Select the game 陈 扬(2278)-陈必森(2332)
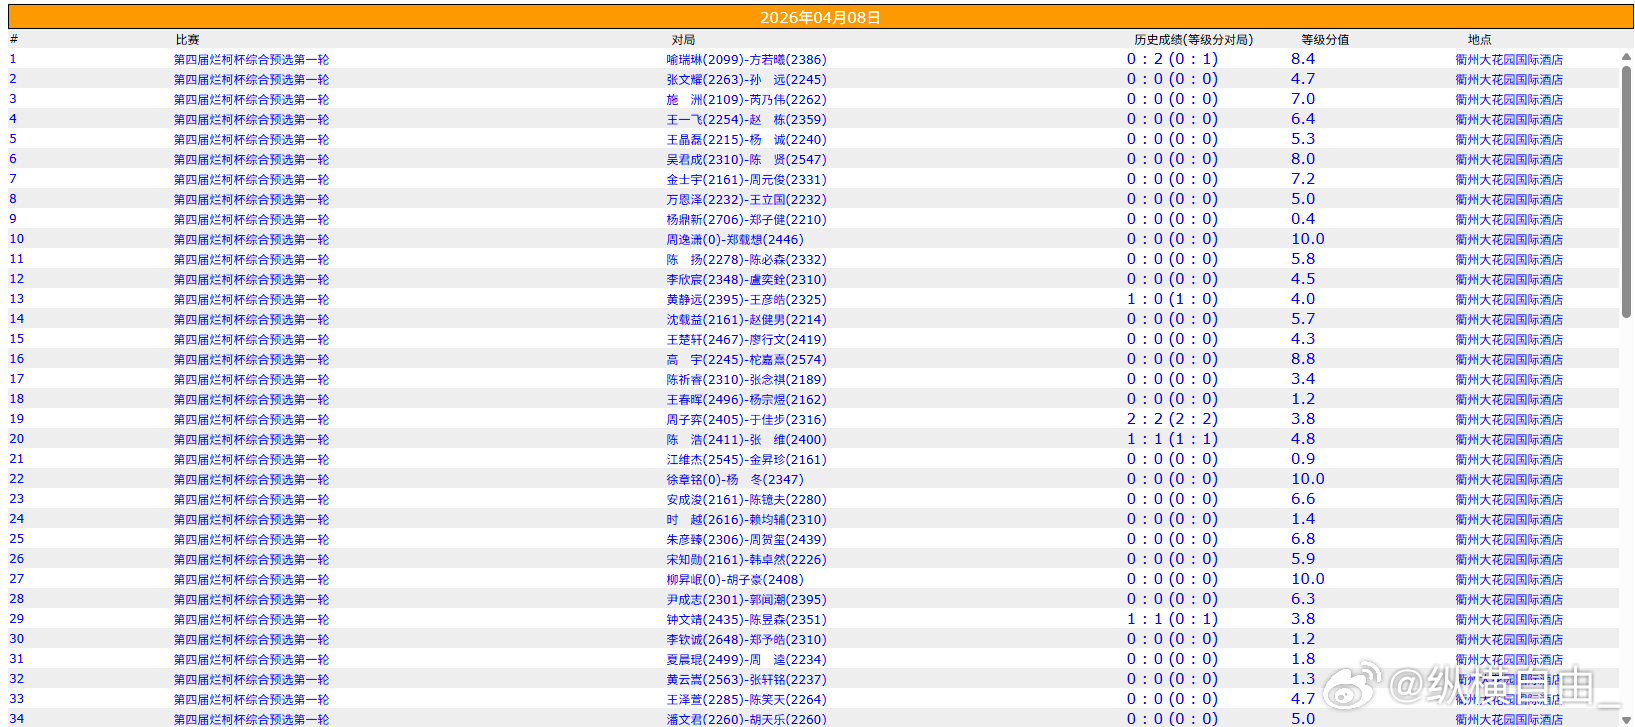Image resolution: width=1635 pixels, height=727 pixels. click(x=746, y=260)
